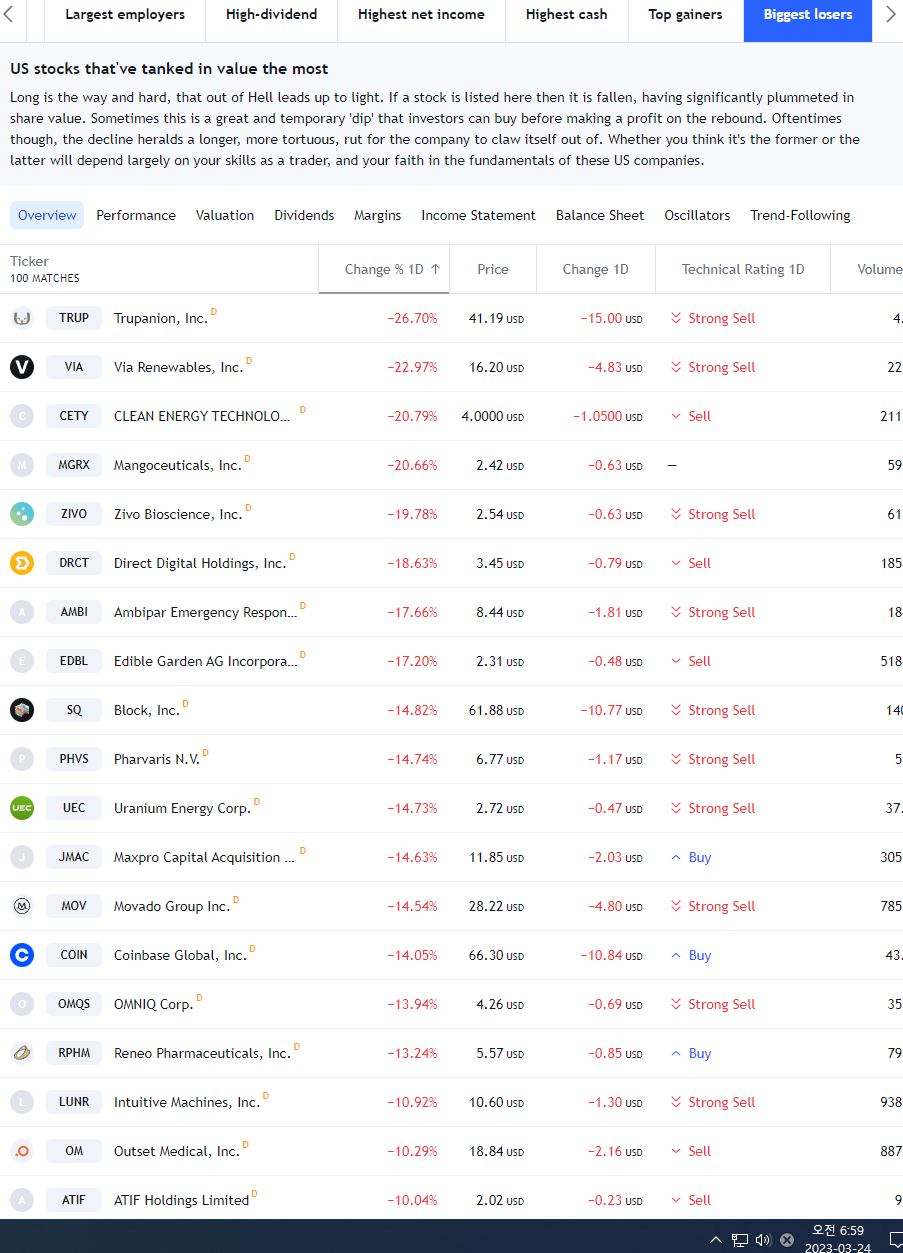Open the taskbar notification center icon

tap(896, 1240)
